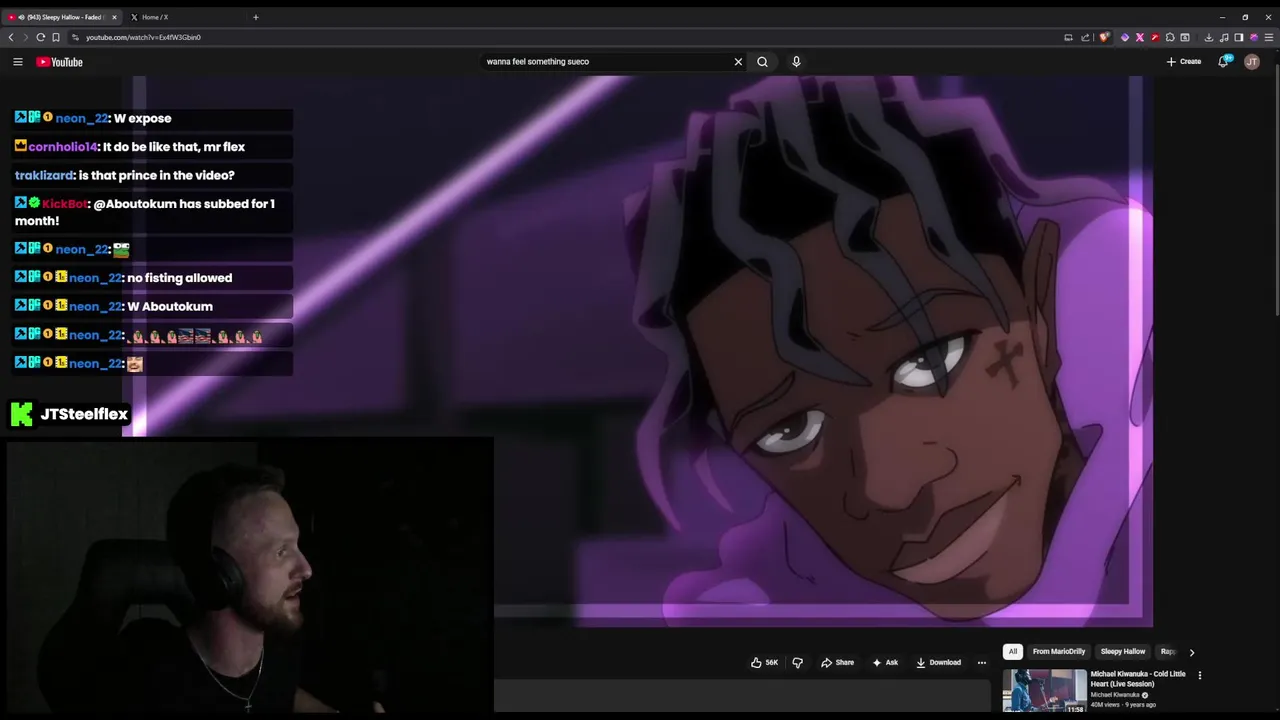Share the video
The width and height of the screenshot is (1280, 720).
click(838, 662)
